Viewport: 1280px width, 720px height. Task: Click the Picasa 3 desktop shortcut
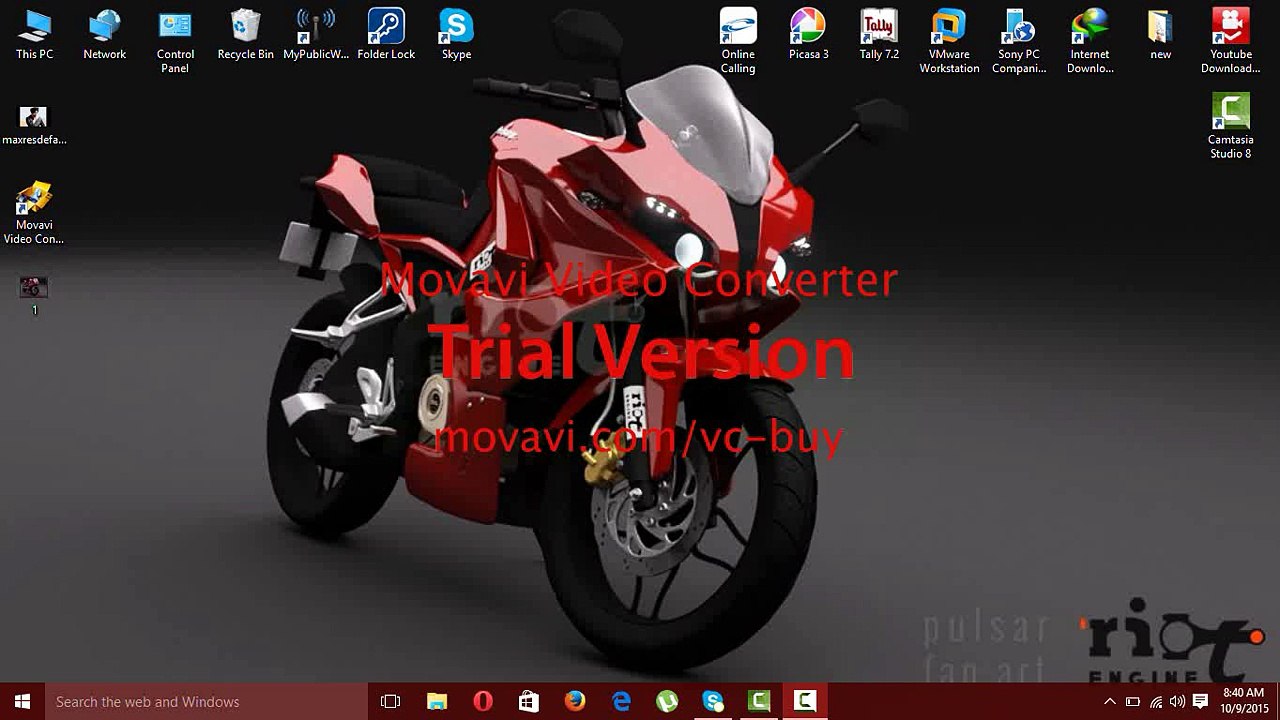click(x=808, y=35)
